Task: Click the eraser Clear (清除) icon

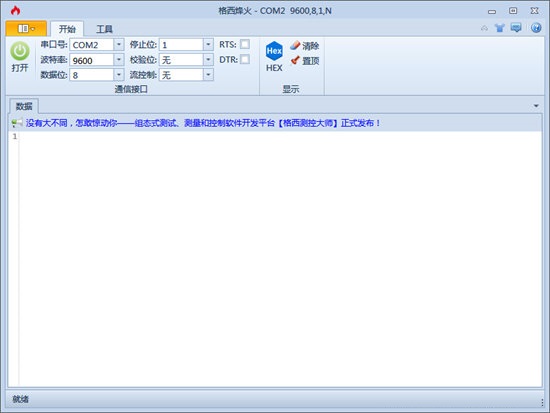Action: tap(295, 45)
